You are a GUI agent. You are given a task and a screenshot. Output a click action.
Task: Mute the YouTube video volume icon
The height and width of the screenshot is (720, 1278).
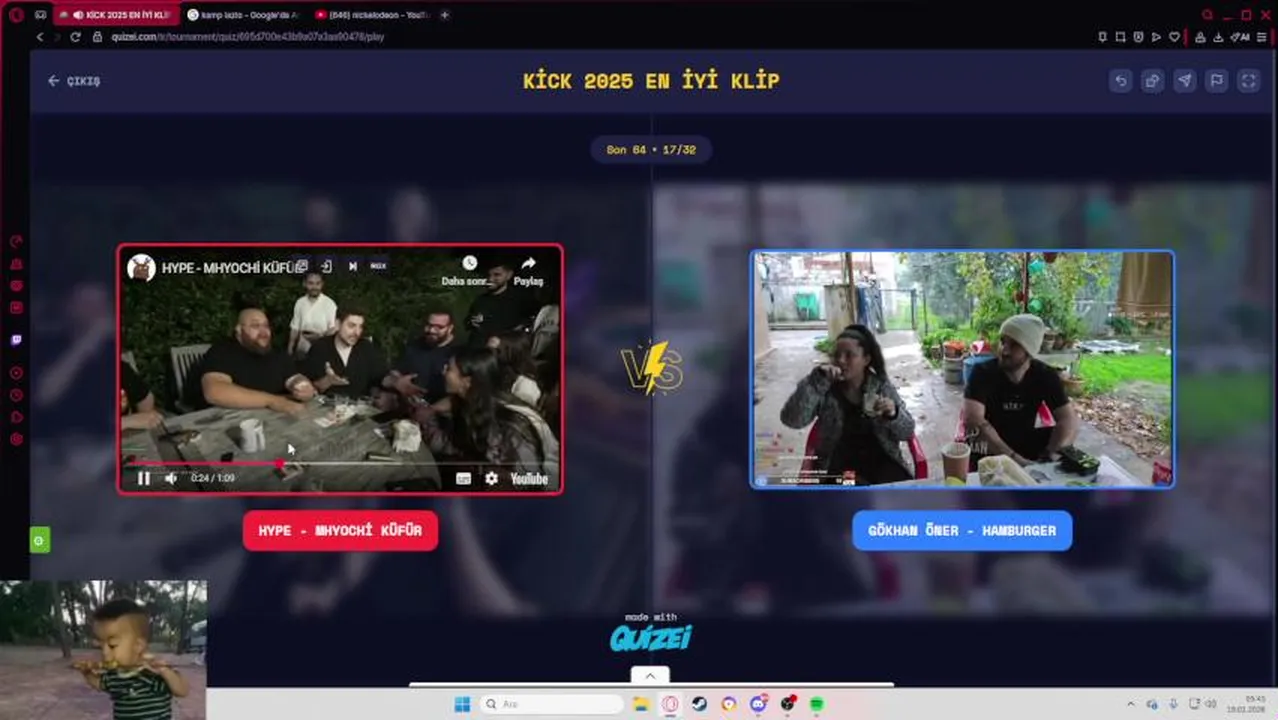pyautogui.click(x=171, y=479)
